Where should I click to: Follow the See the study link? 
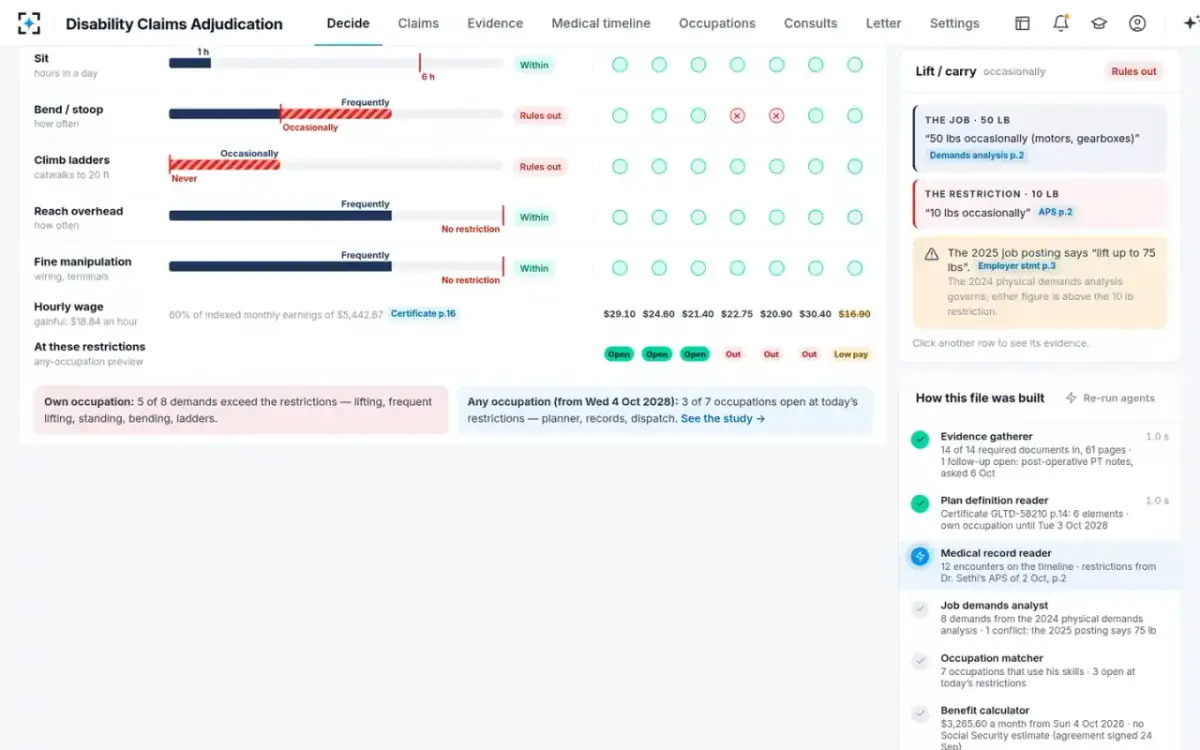723,419
